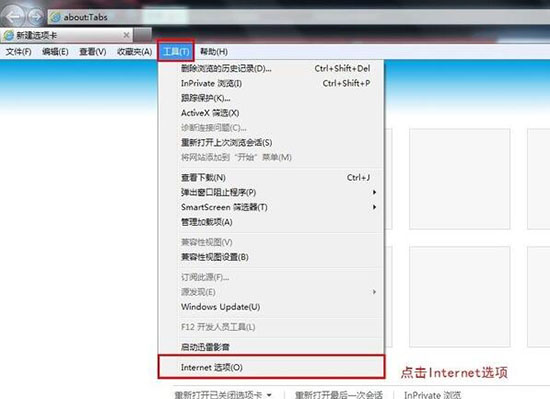This screenshot has width=550, height=399.
Task: Open the 帮助(H) menu
Action: pyautogui.click(x=214, y=52)
